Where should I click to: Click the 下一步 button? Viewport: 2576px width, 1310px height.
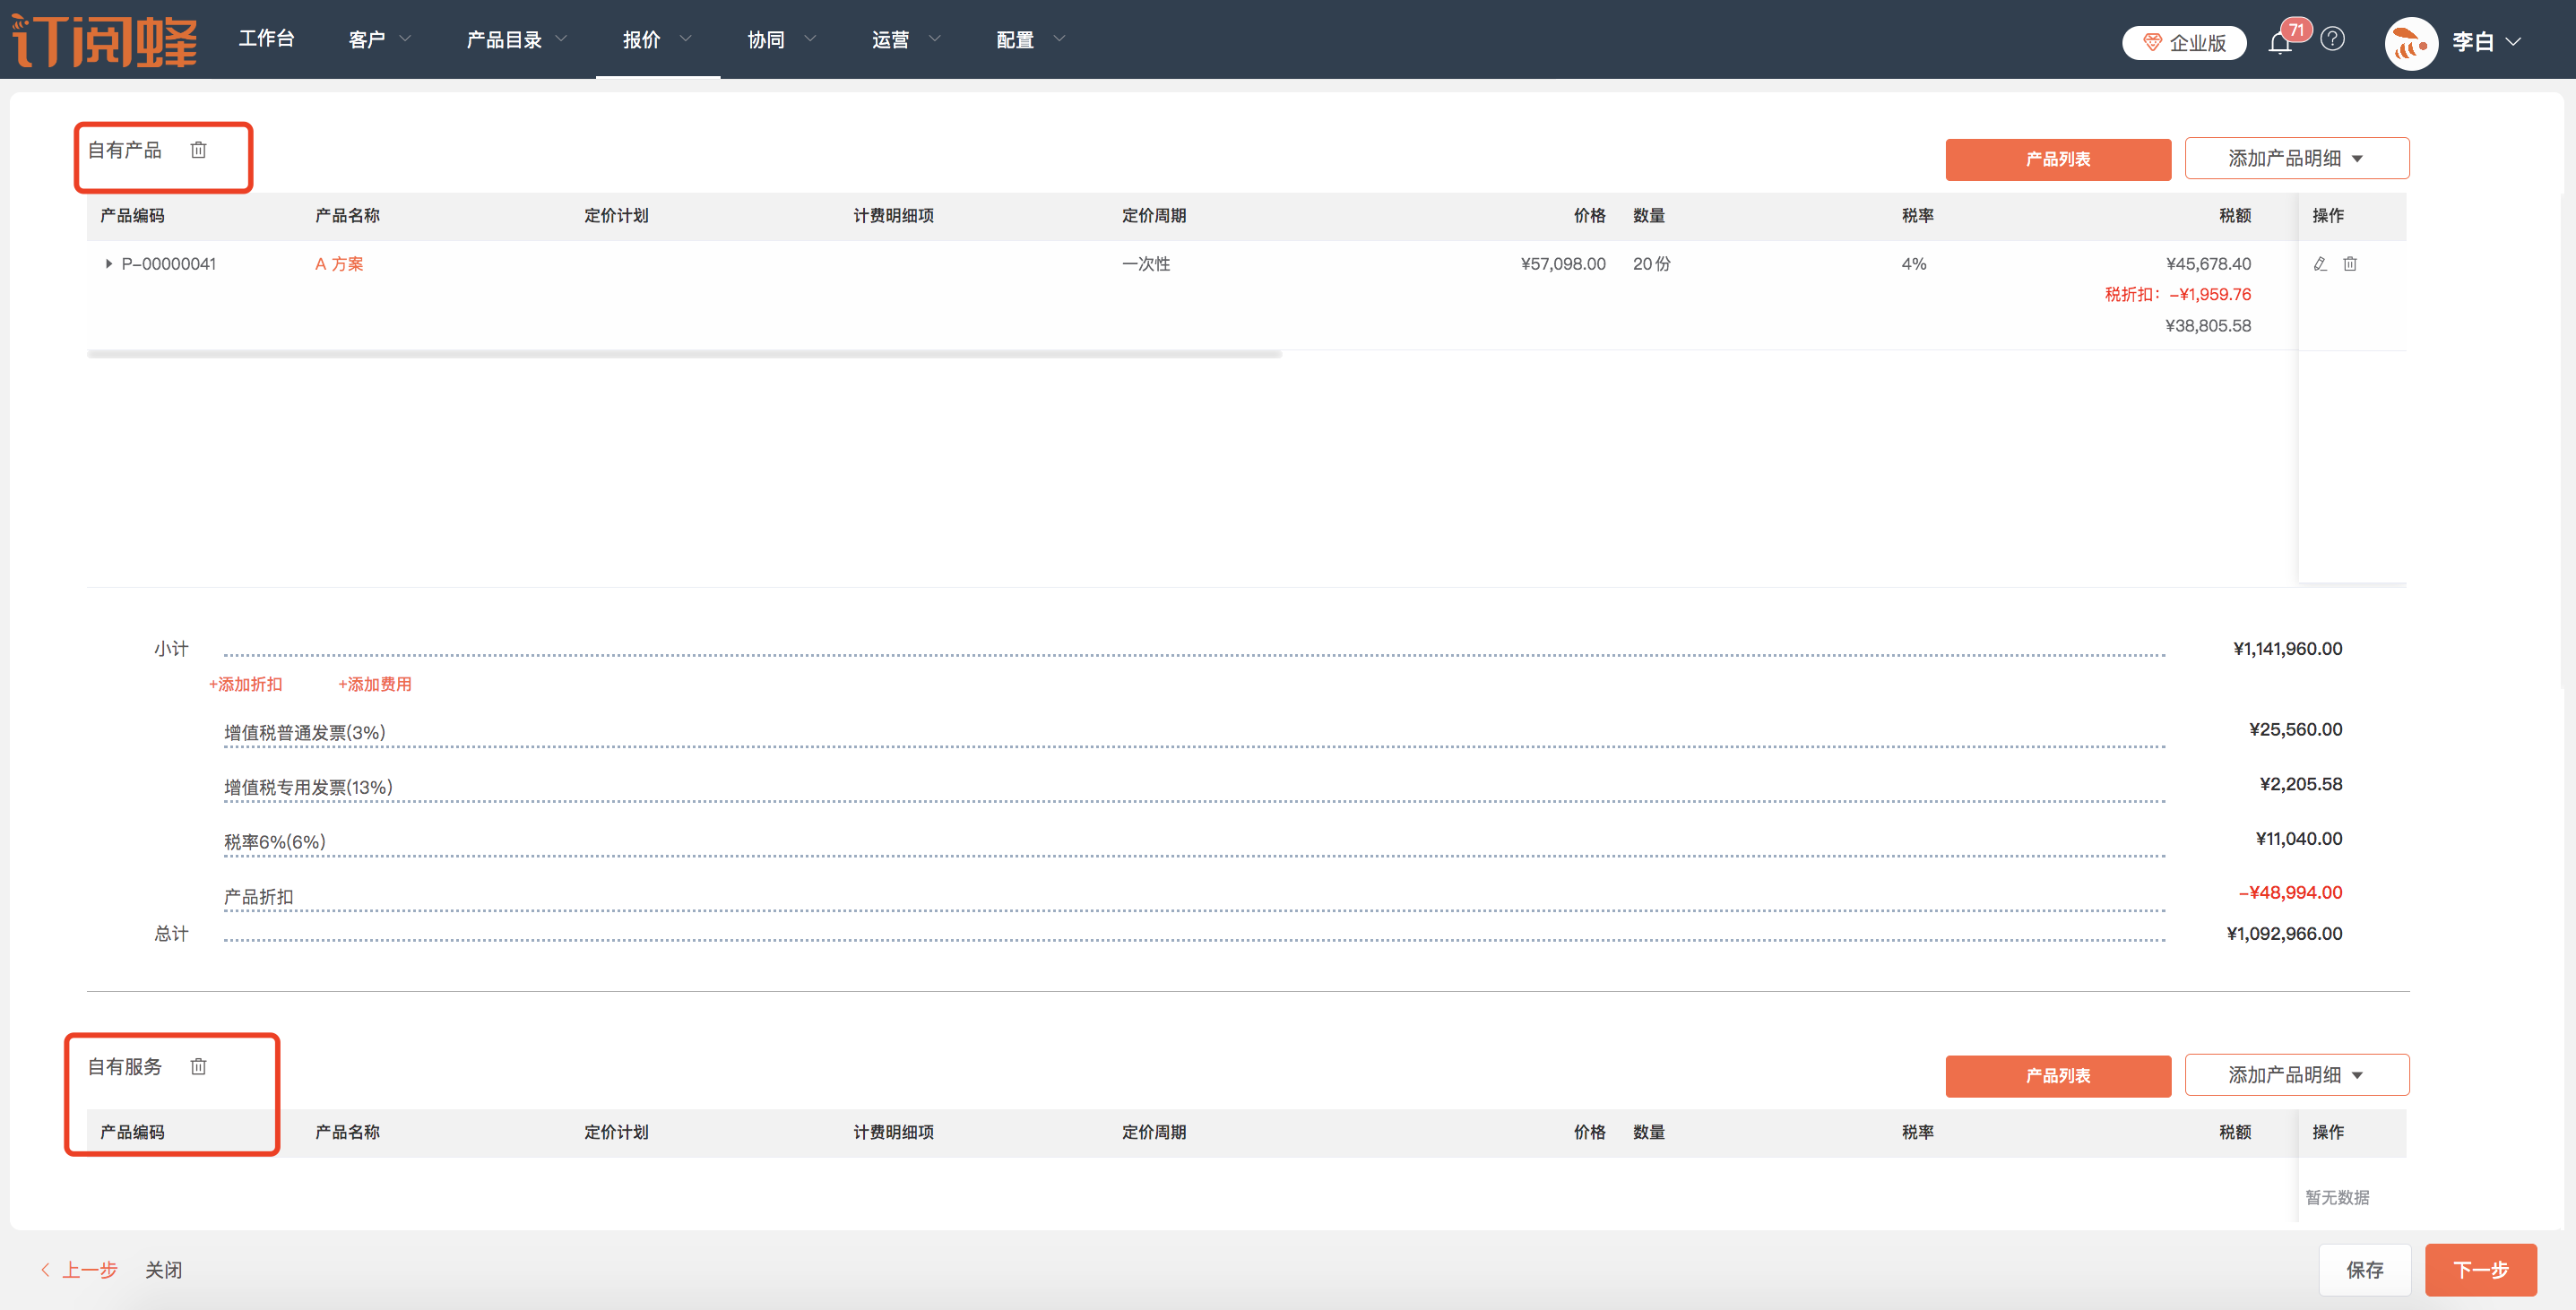click(2480, 1269)
